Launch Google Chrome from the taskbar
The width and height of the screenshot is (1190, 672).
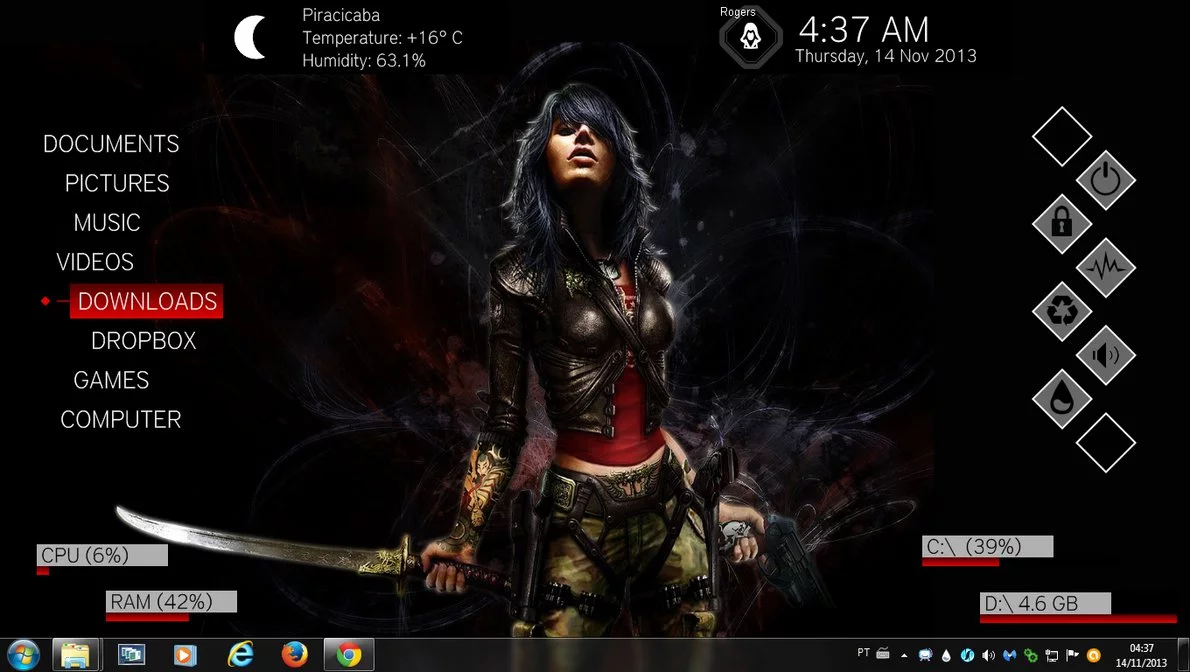[348, 655]
